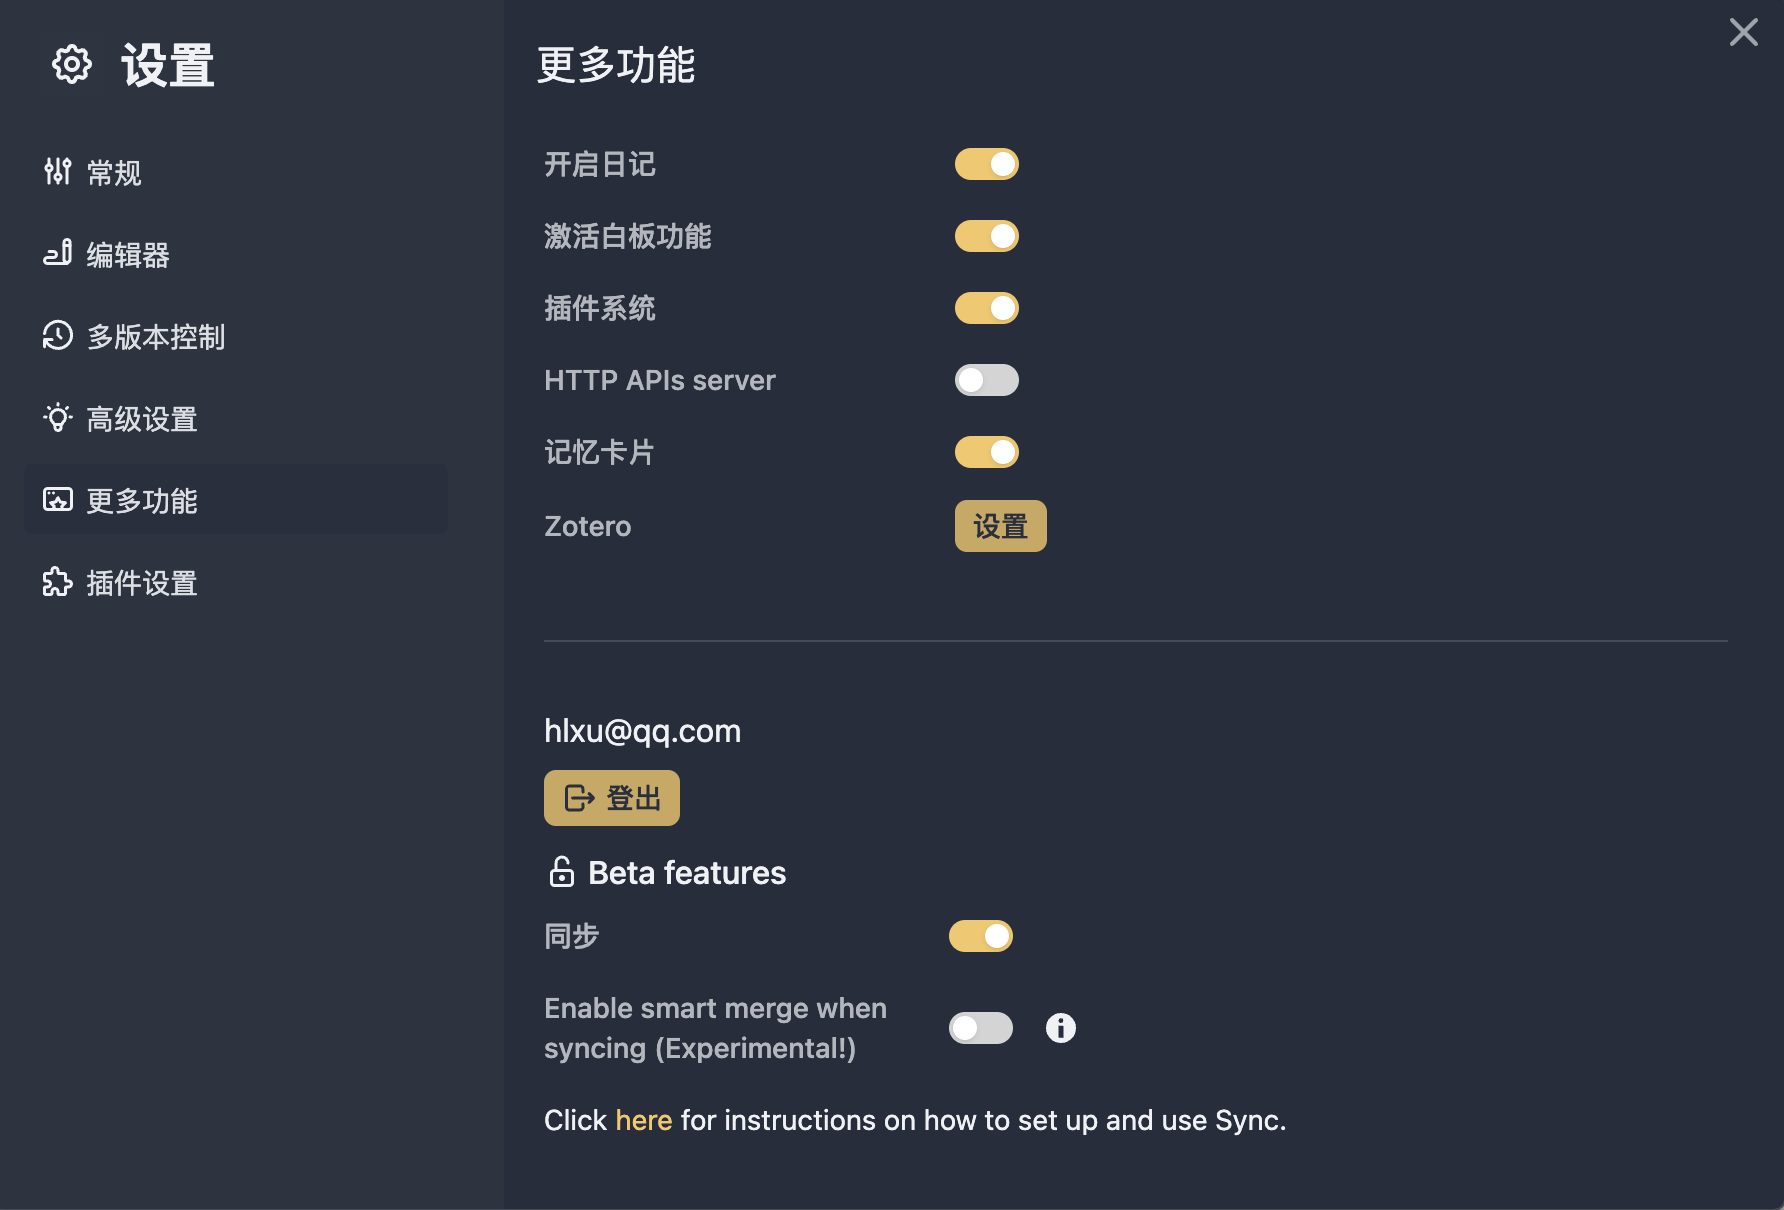Turn off the 激活白板功能 switch
Image resolution: width=1784 pixels, height=1210 pixels.
click(986, 235)
